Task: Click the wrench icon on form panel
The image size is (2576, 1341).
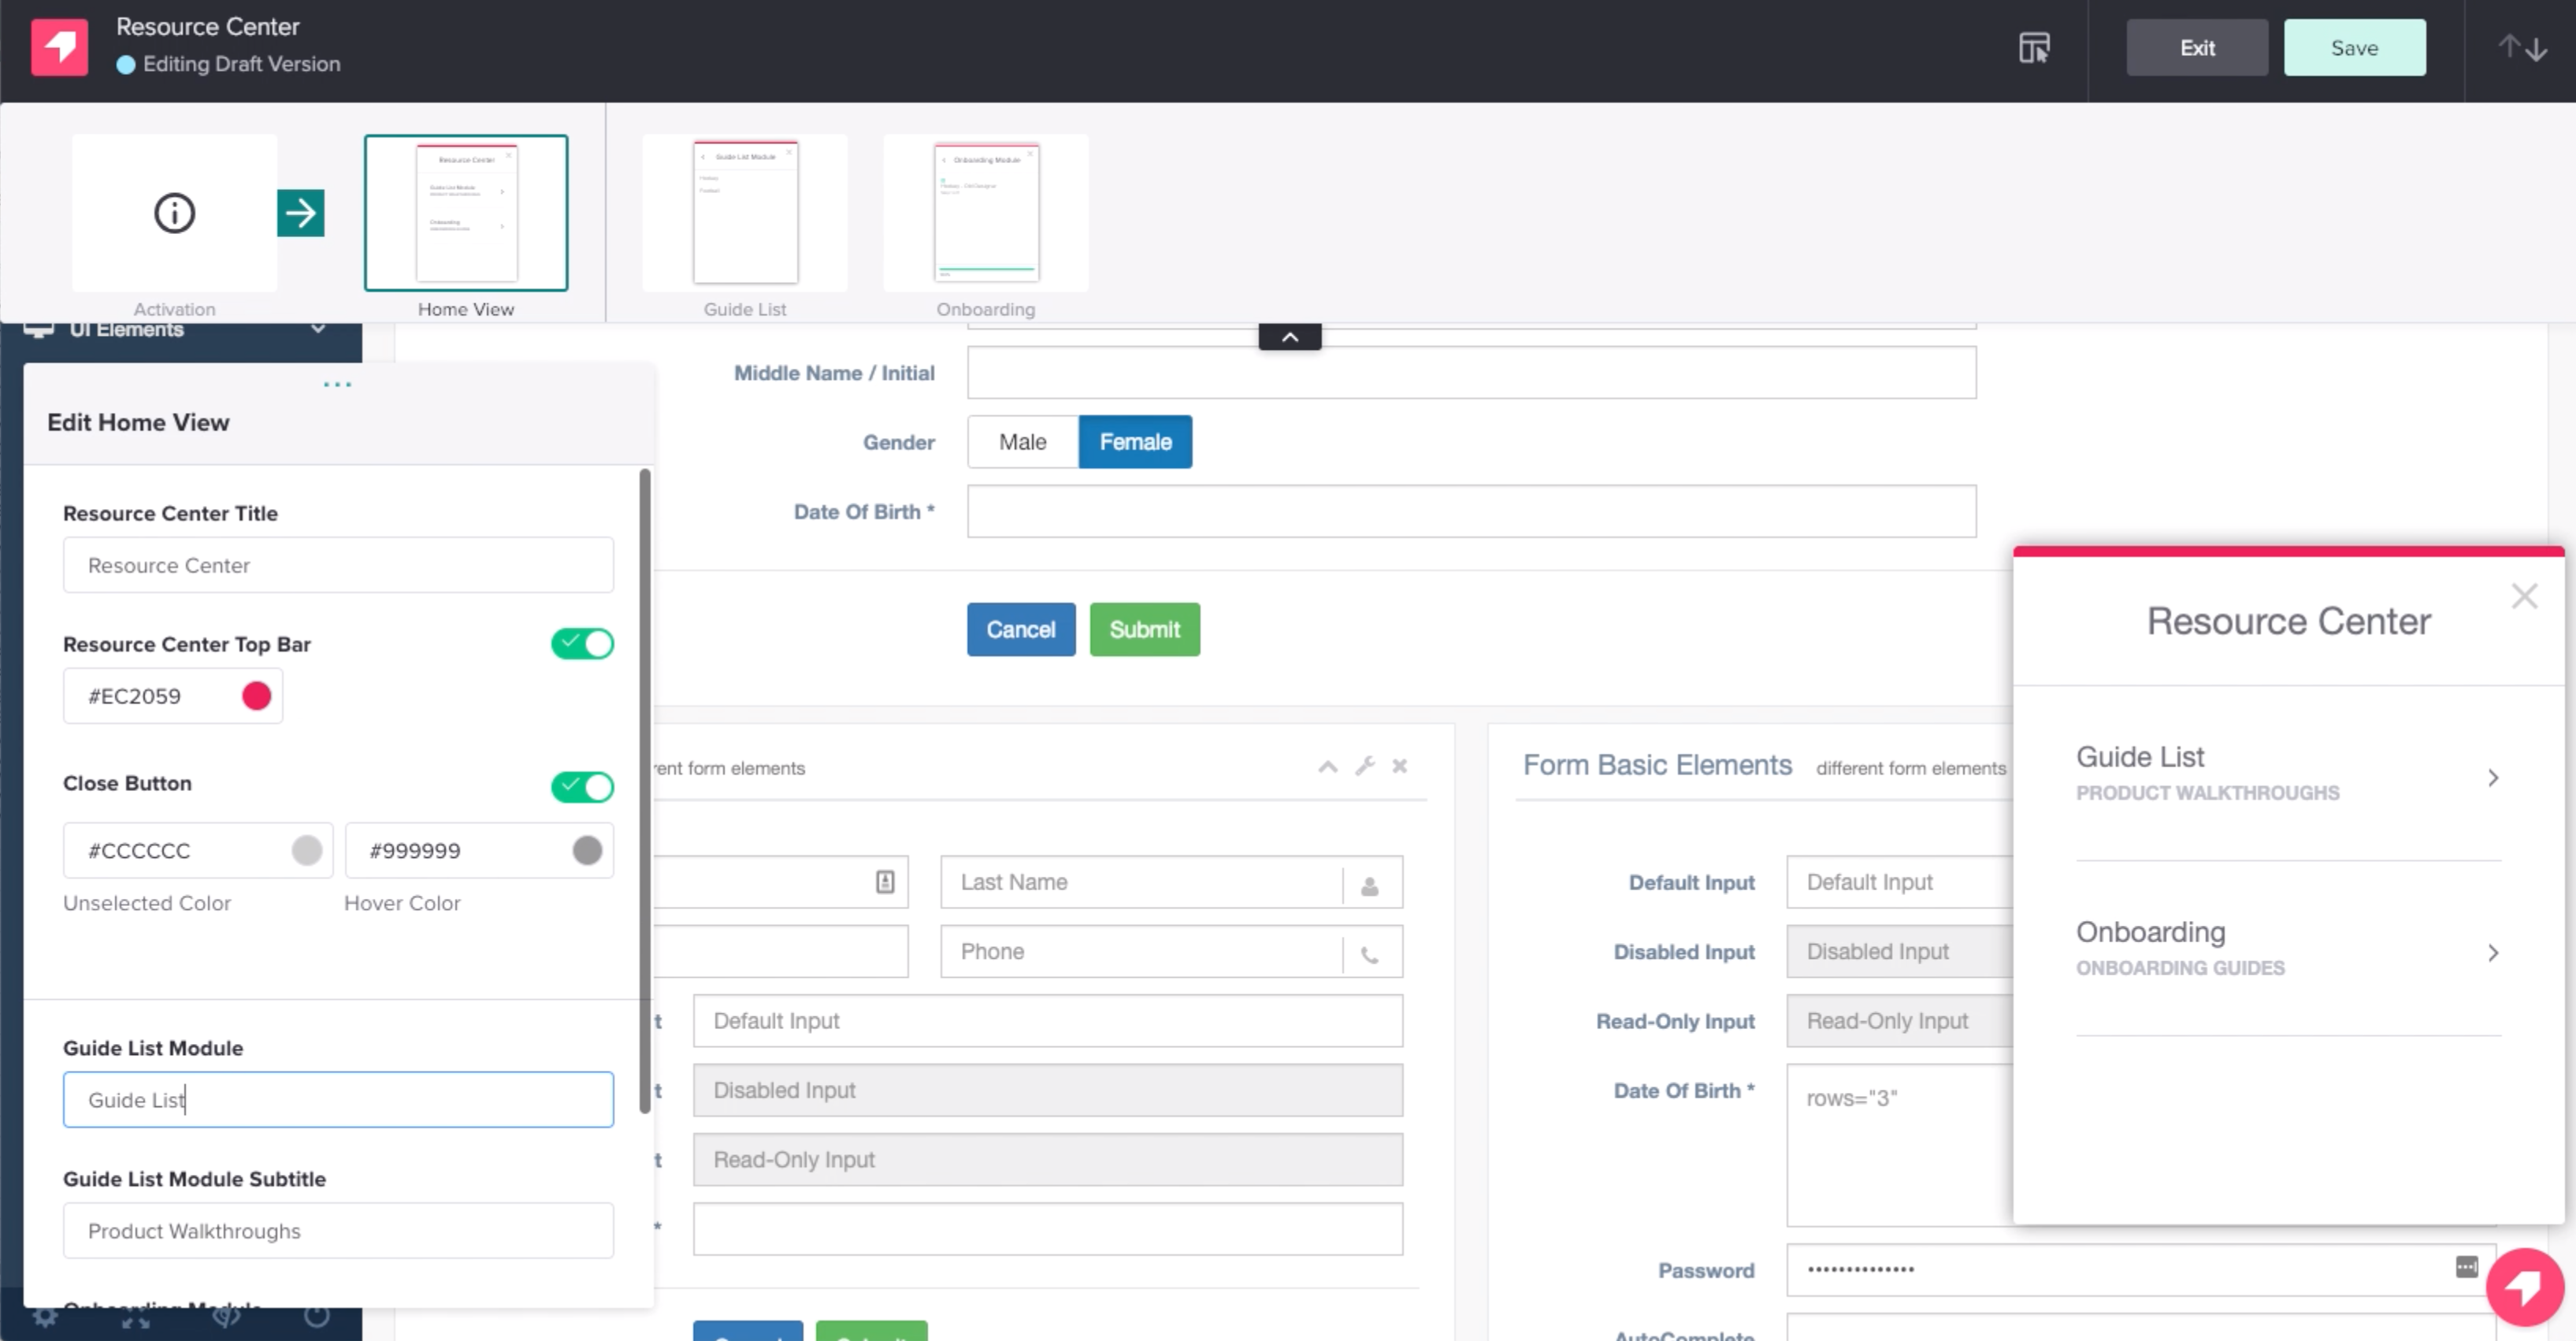Action: click(1364, 766)
